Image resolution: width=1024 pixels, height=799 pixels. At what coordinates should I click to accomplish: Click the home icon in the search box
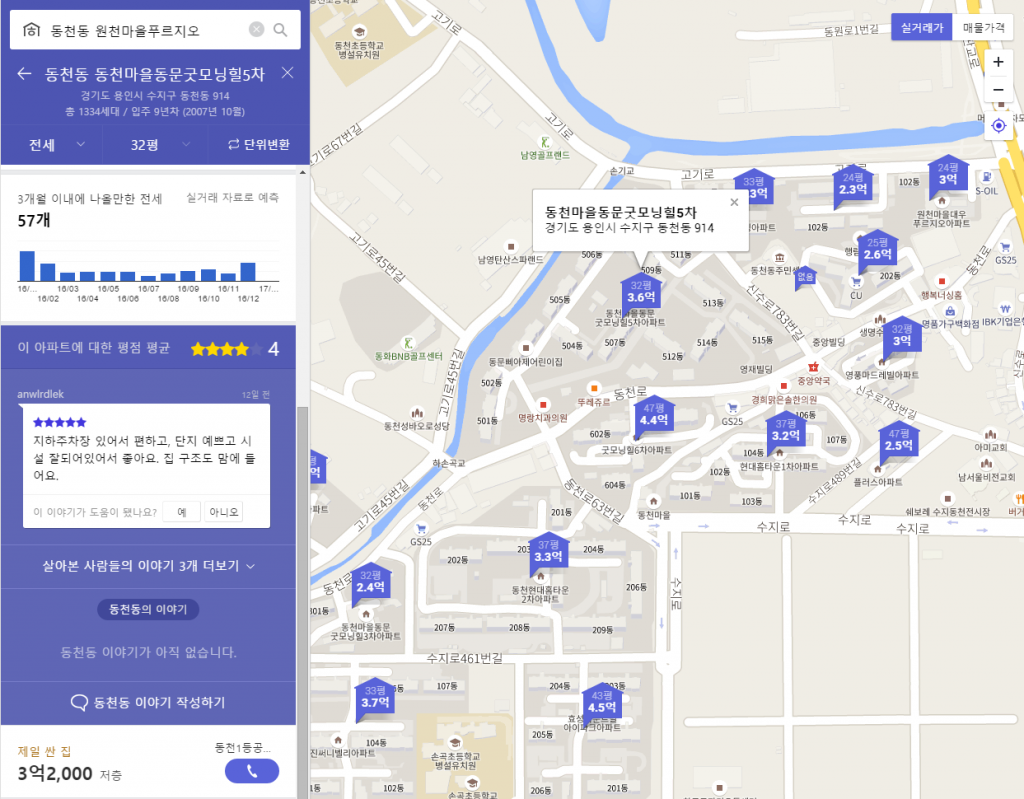31,30
